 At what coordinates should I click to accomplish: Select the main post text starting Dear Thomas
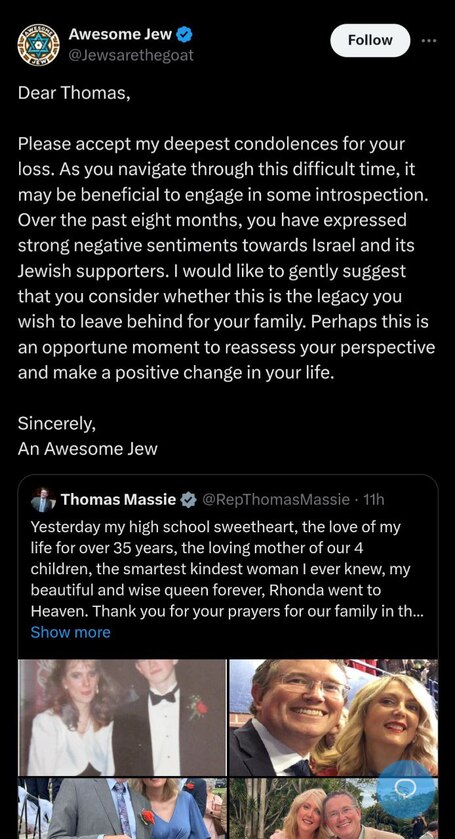pyautogui.click(x=226, y=233)
